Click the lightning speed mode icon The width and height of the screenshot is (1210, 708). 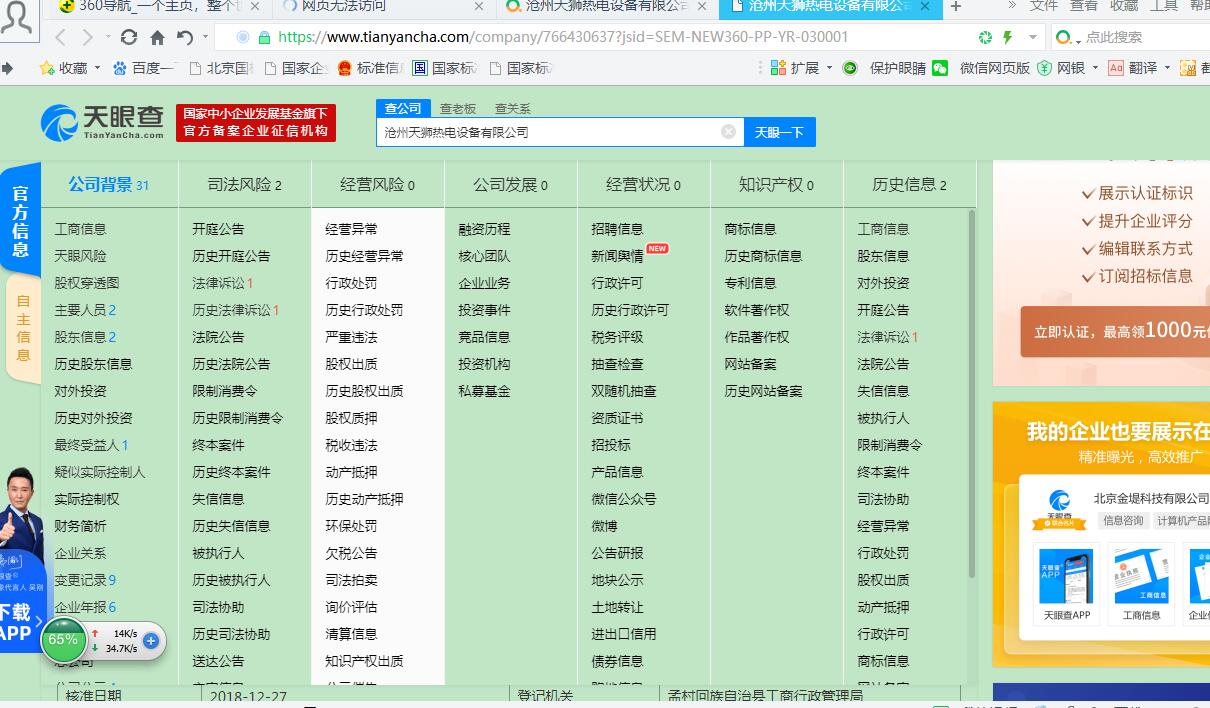1008,38
